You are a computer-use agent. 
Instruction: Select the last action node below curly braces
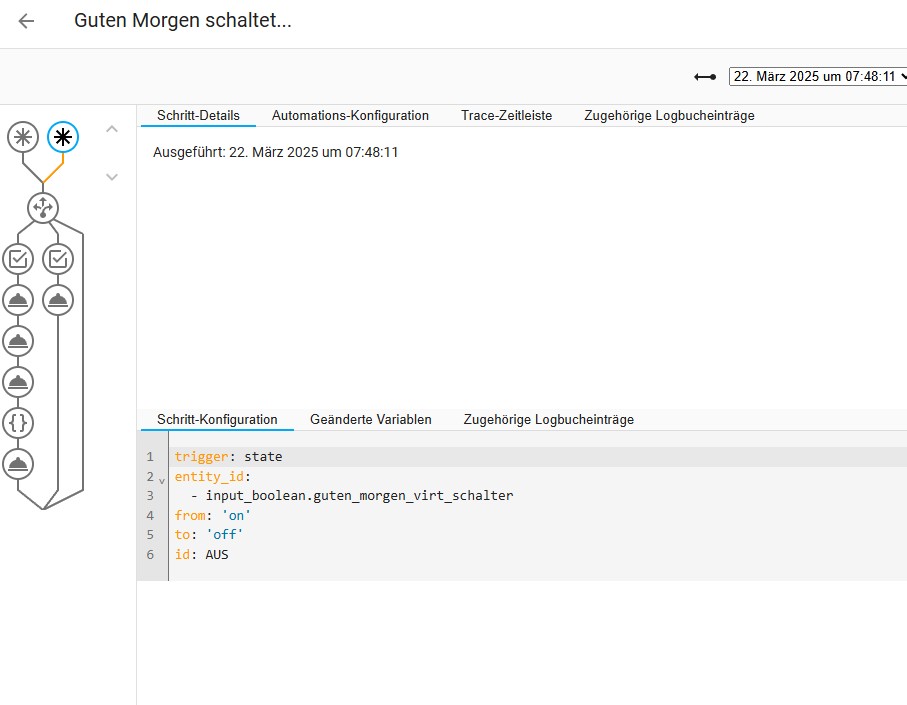[x=18, y=463]
